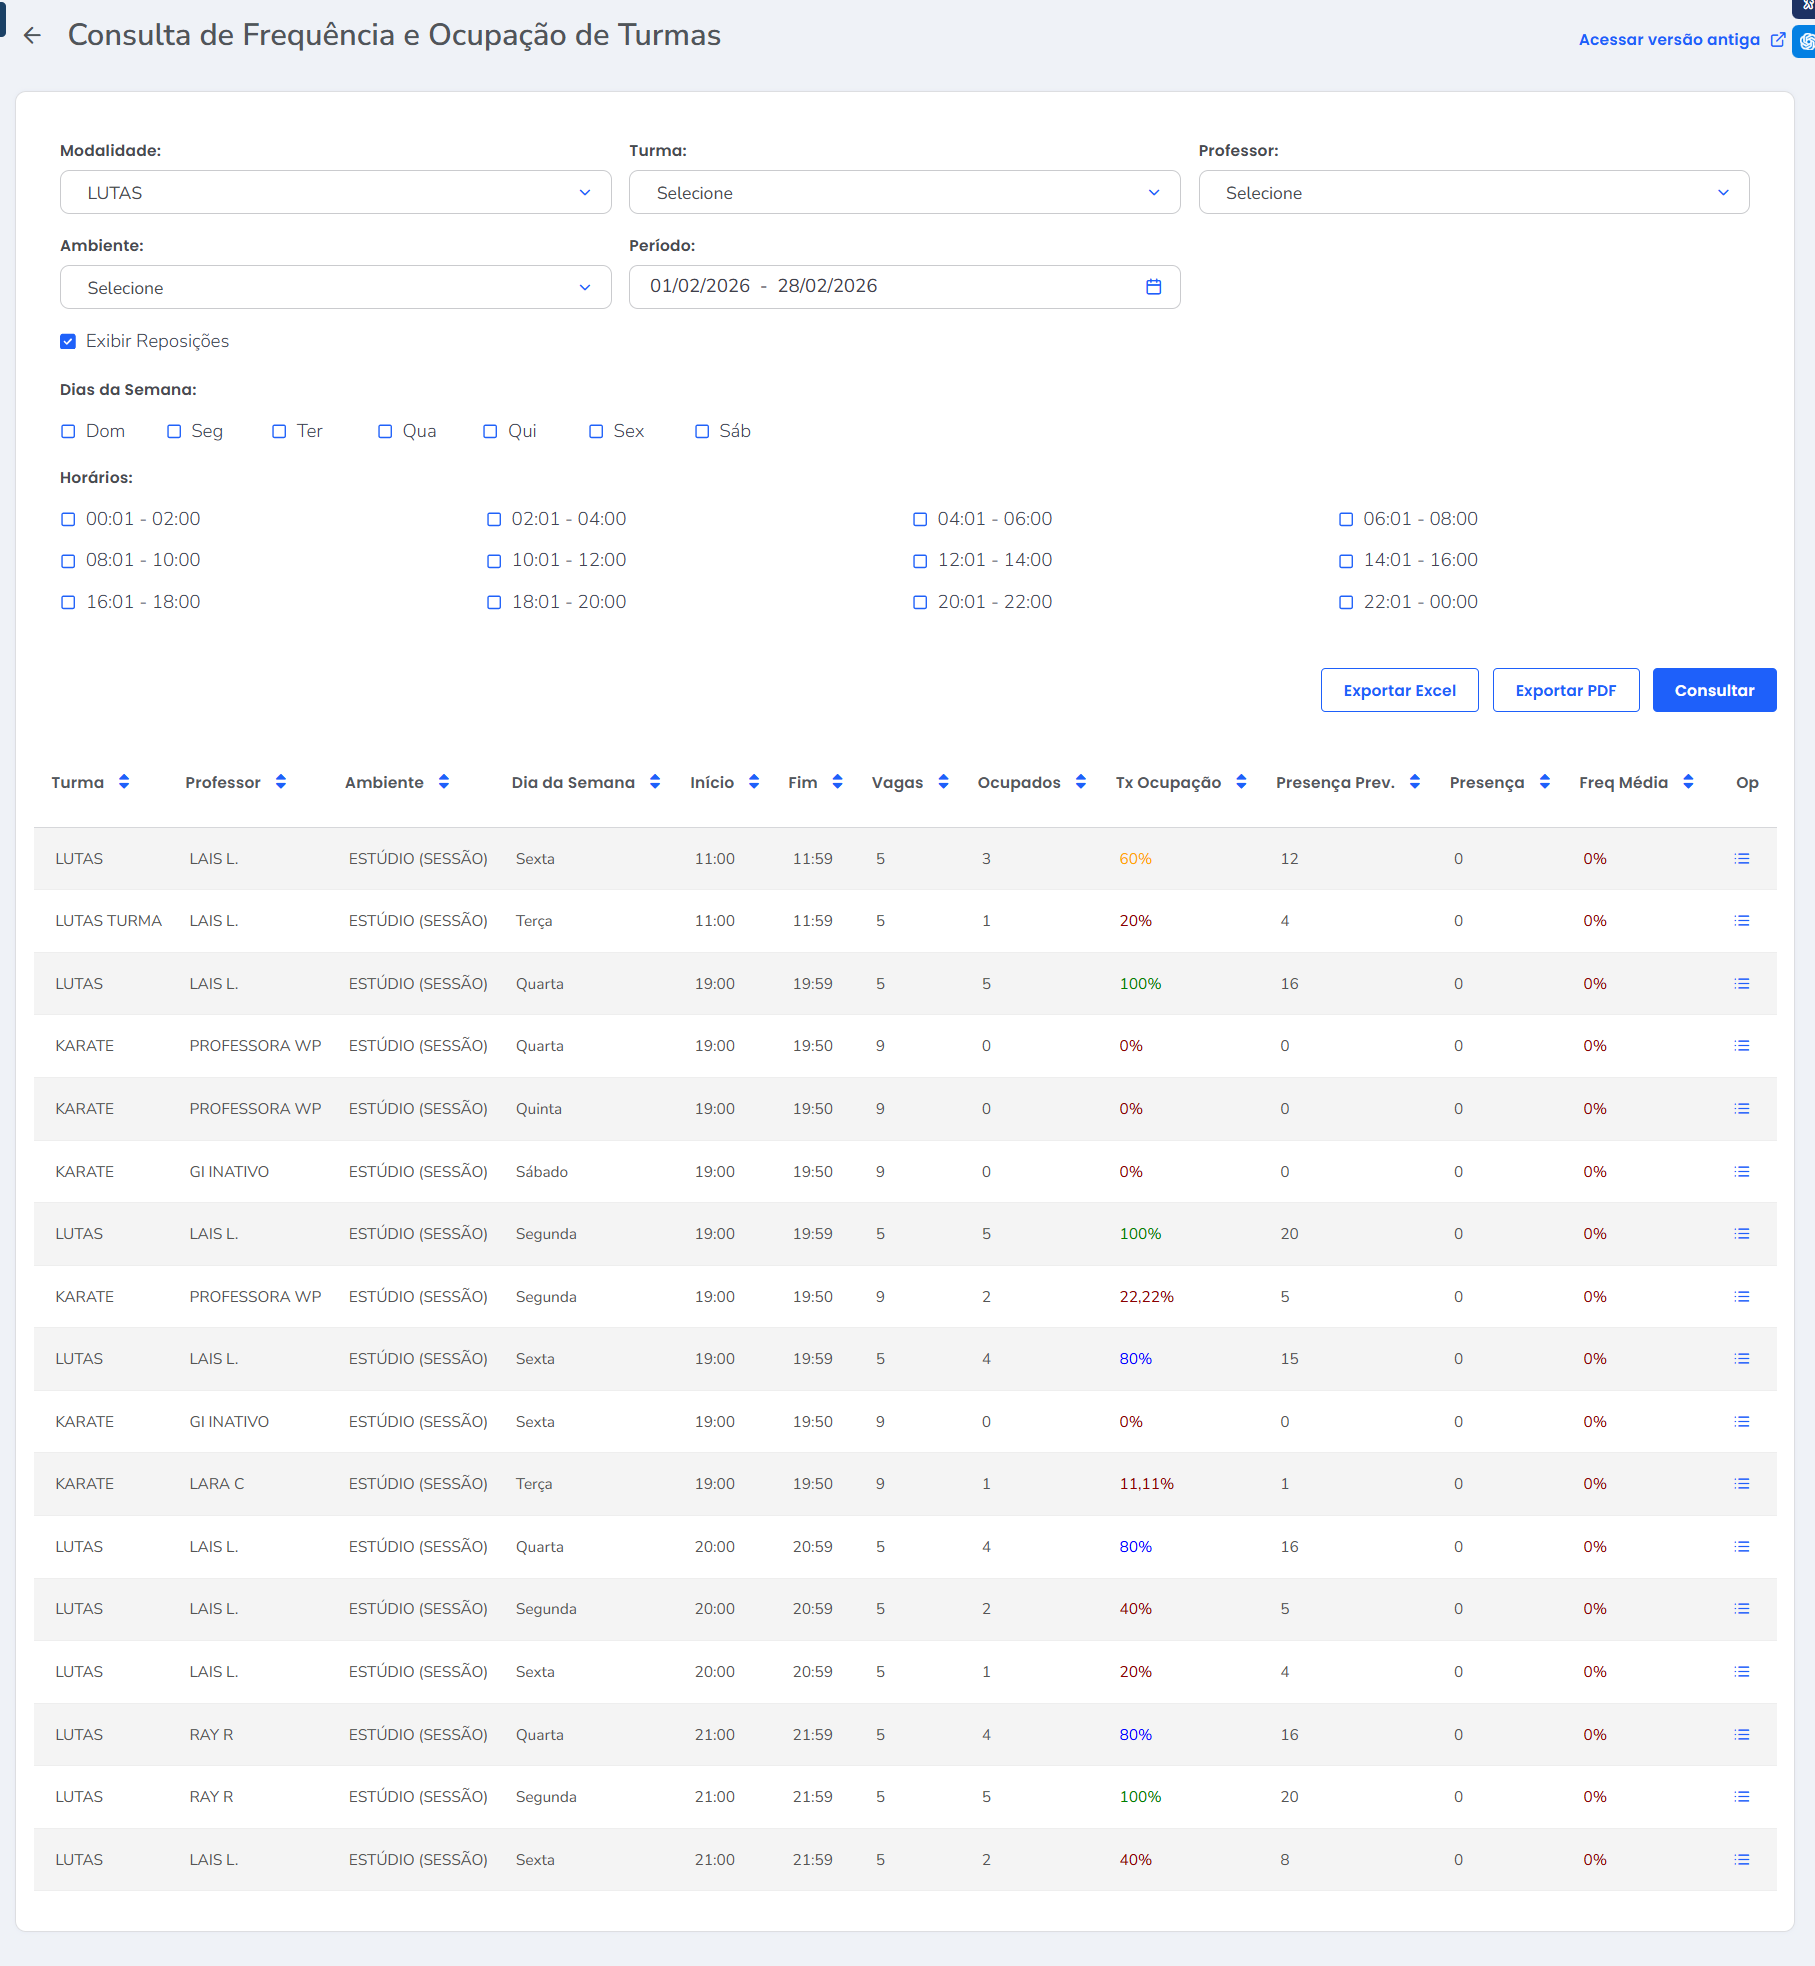Open the Modalidade dropdown
The width and height of the screenshot is (1815, 1966).
tap(335, 192)
